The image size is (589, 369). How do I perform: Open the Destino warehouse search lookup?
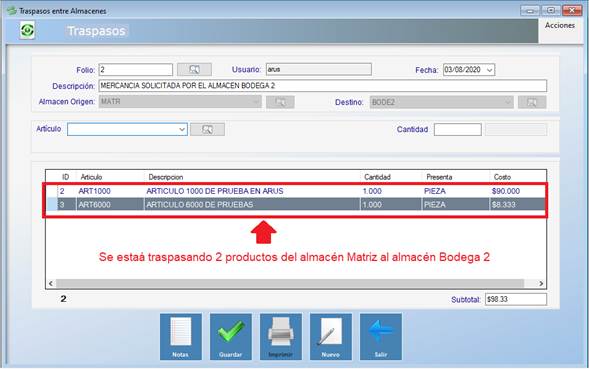pos(532,102)
